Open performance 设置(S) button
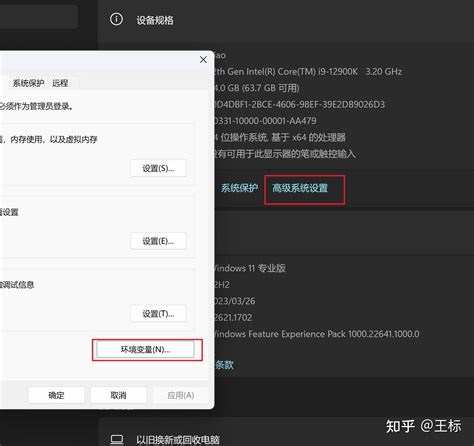This screenshot has height=446, width=474. point(158,168)
